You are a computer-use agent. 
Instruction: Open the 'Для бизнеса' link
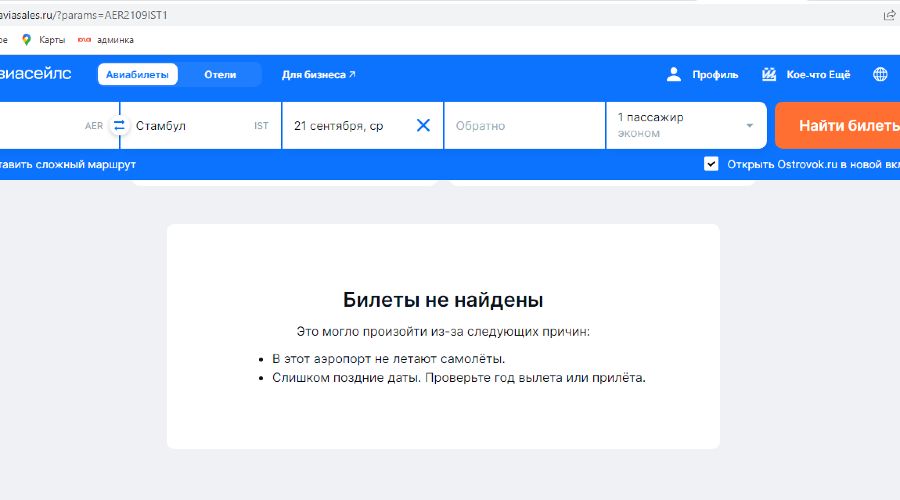[x=318, y=74]
